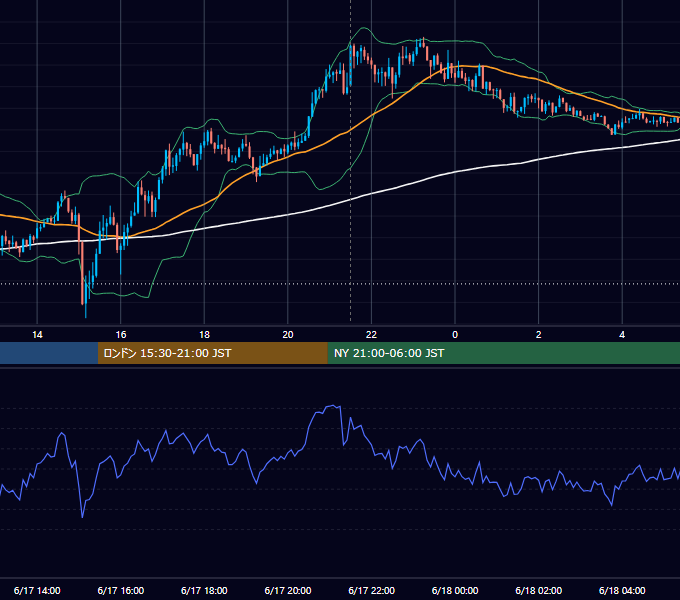This screenshot has height=600, width=680.
Task: Click the 6/17 14:00 time label
Action: click(37, 590)
